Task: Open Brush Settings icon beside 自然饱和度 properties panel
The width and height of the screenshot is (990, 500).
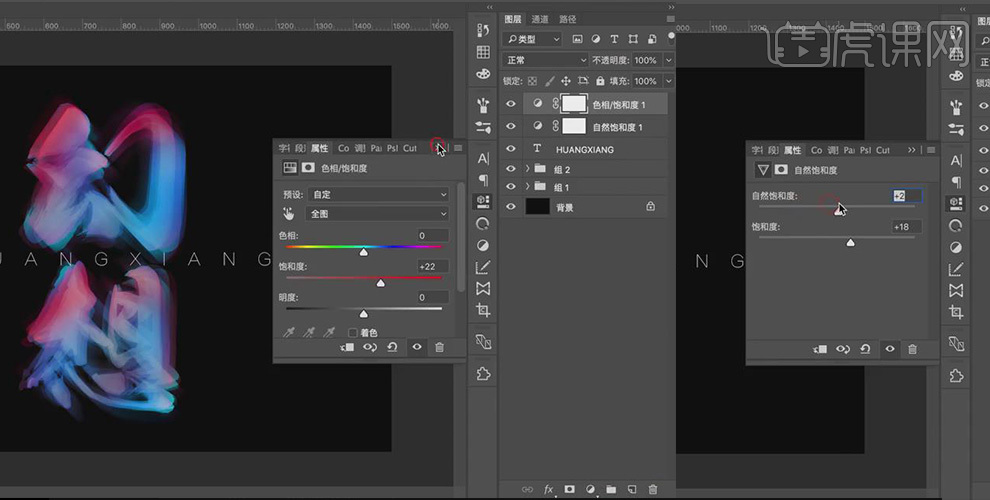Action: [956, 129]
